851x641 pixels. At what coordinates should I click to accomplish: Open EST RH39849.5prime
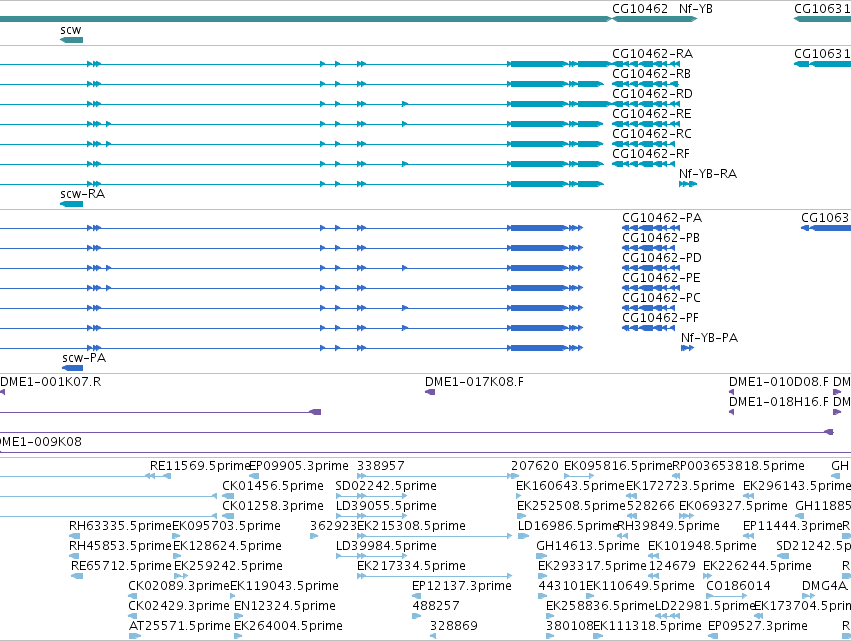click(669, 526)
